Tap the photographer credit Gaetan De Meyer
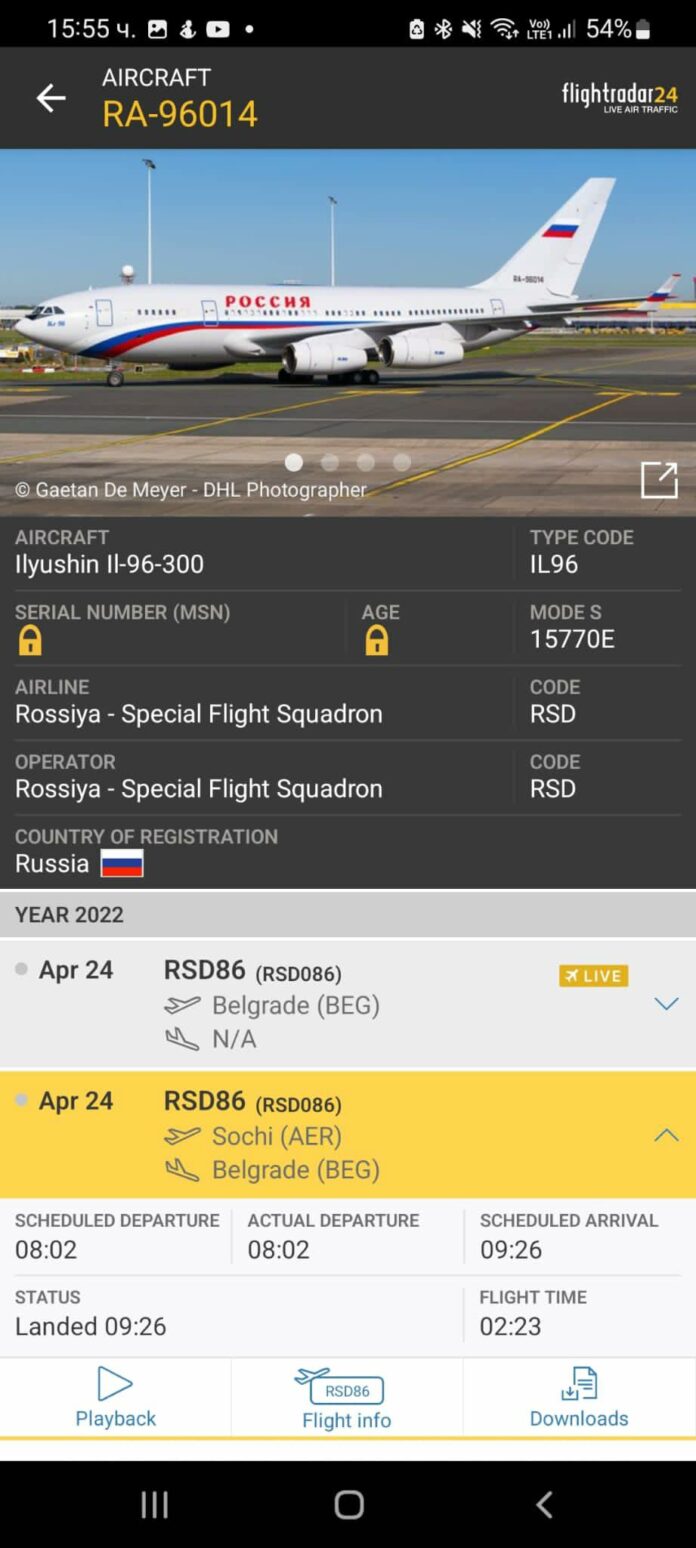Screen dimensions: 696x1548 point(180,490)
